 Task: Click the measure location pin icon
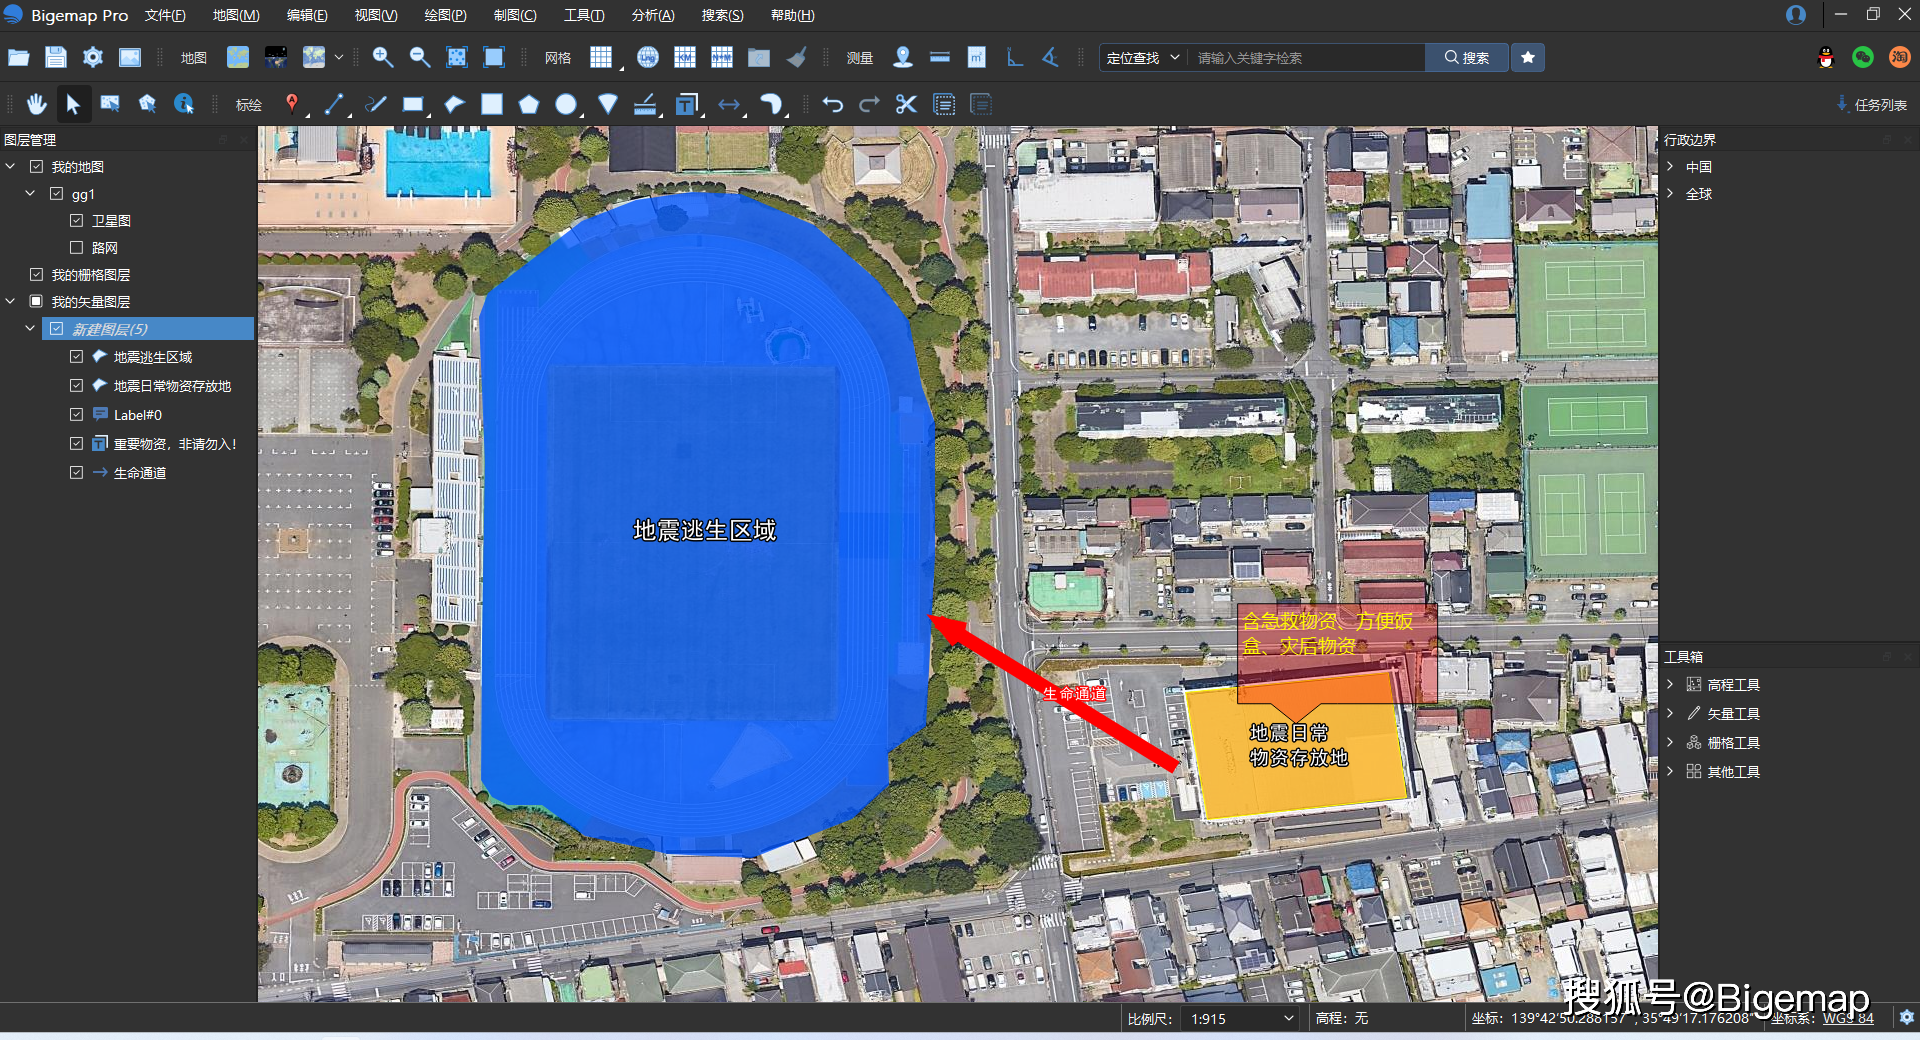(x=902, y=57)
